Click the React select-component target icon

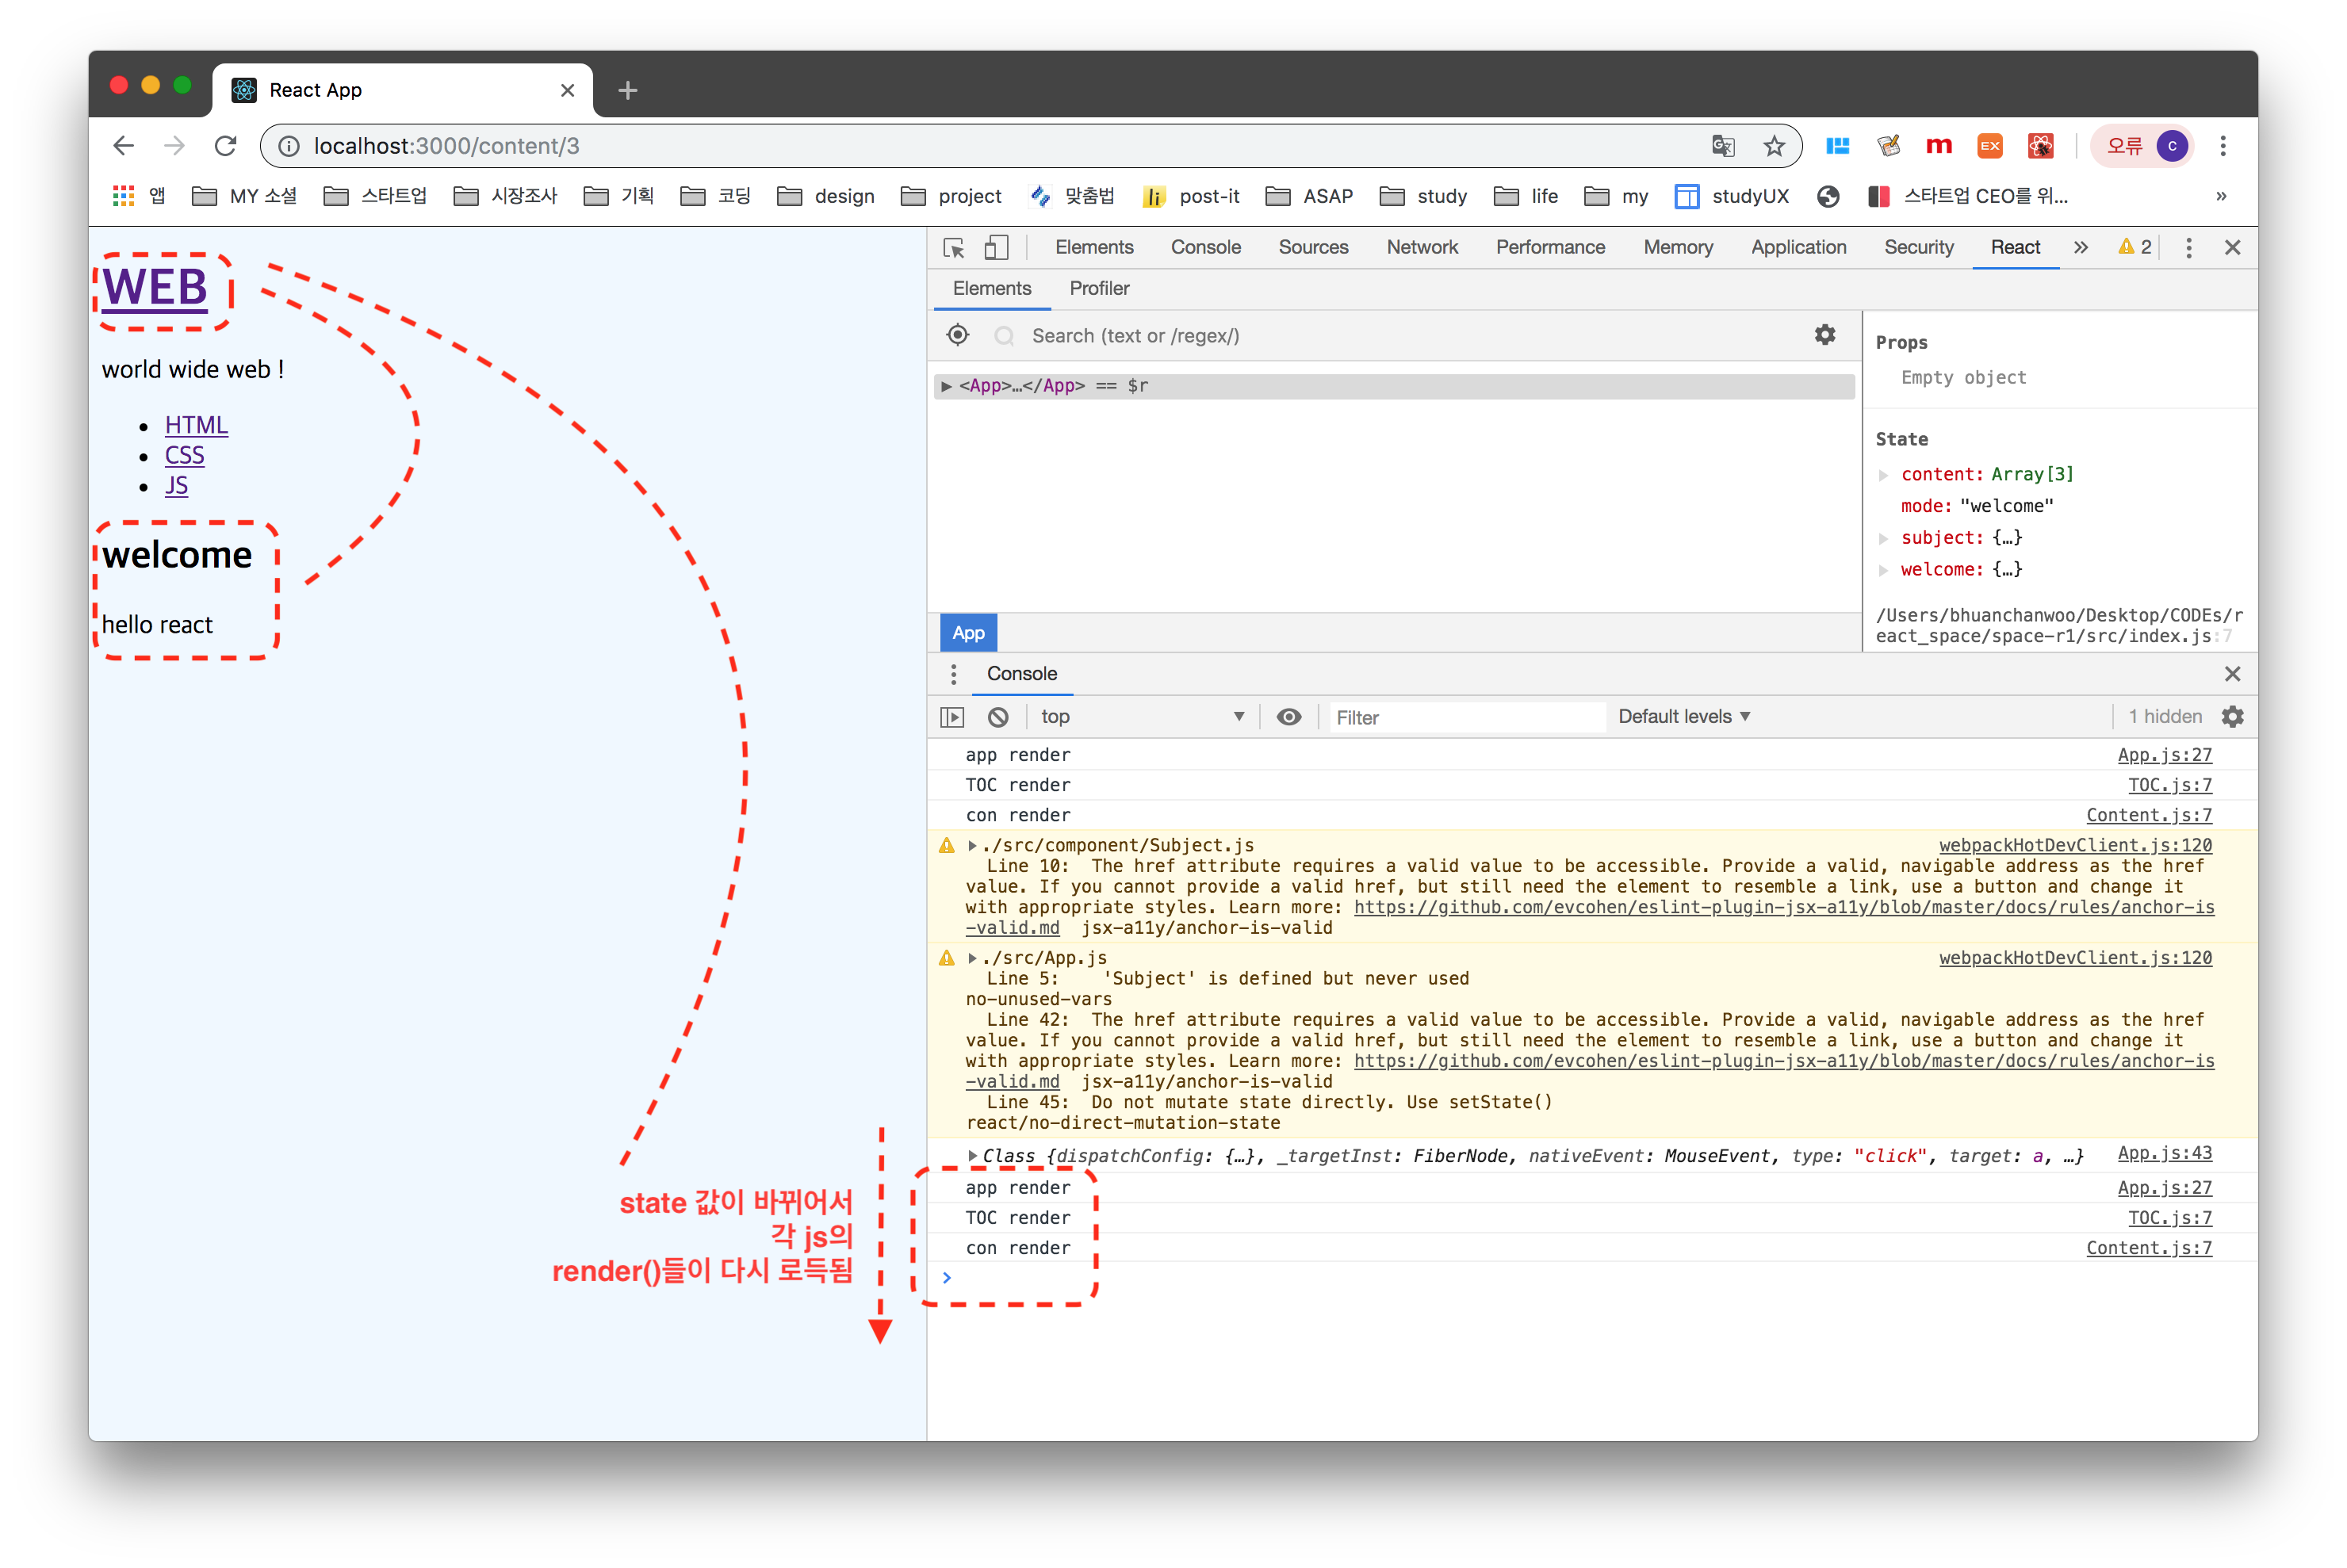[957, 335]
